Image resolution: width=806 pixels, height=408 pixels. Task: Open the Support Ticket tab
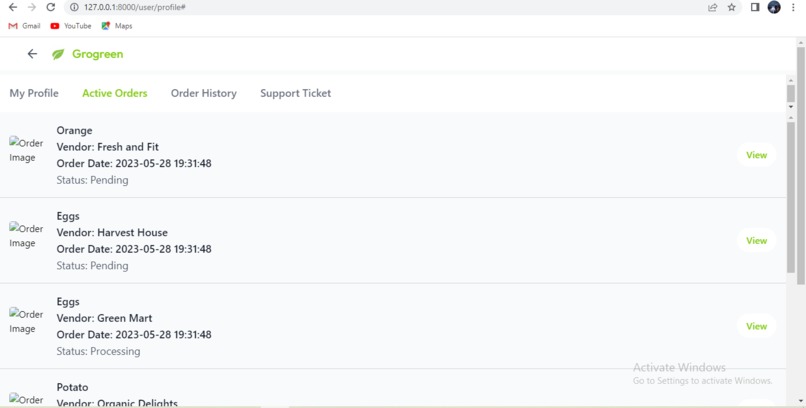(295, 93)
